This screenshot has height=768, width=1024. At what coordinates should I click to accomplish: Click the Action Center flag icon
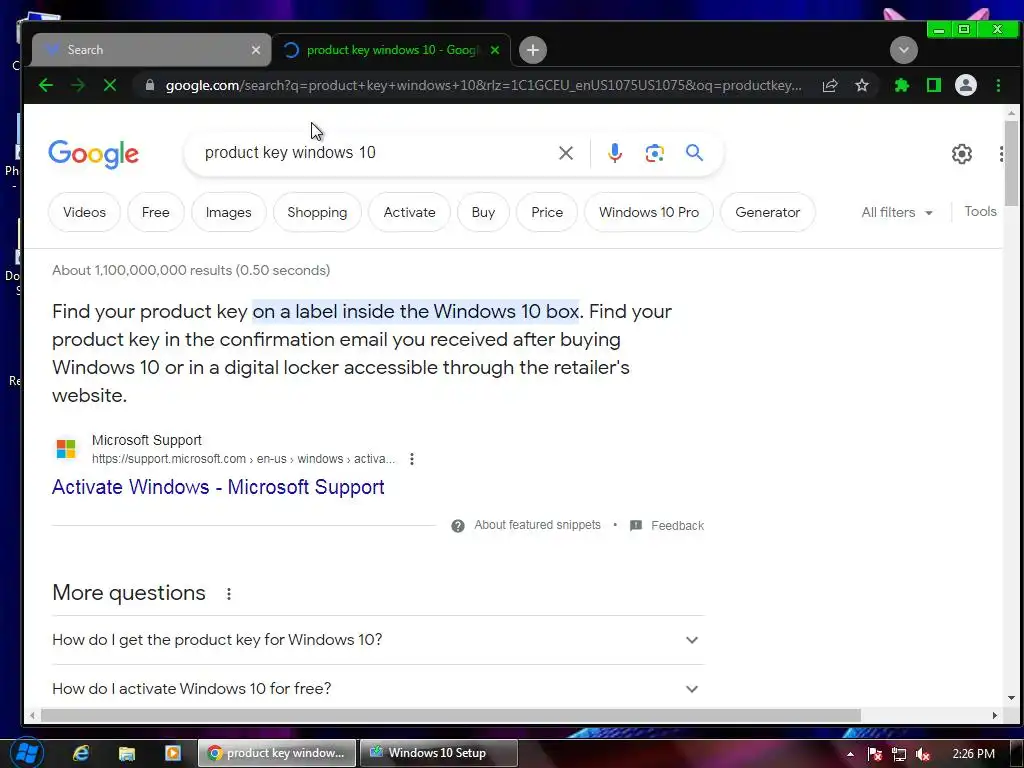coord(875,754)
